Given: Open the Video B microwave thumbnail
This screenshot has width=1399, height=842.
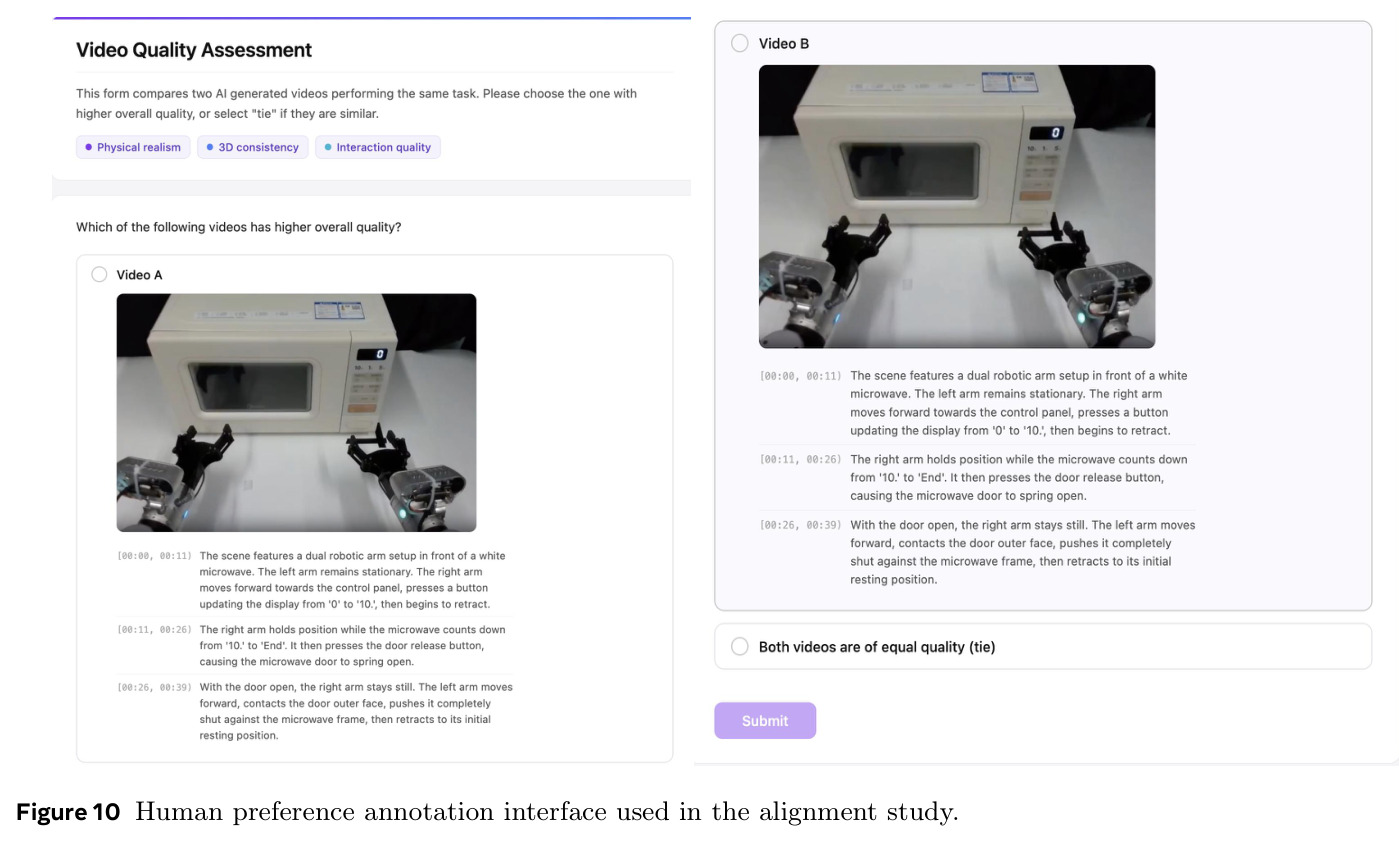Looking at the screenshot, I should [x=957, y=206].
